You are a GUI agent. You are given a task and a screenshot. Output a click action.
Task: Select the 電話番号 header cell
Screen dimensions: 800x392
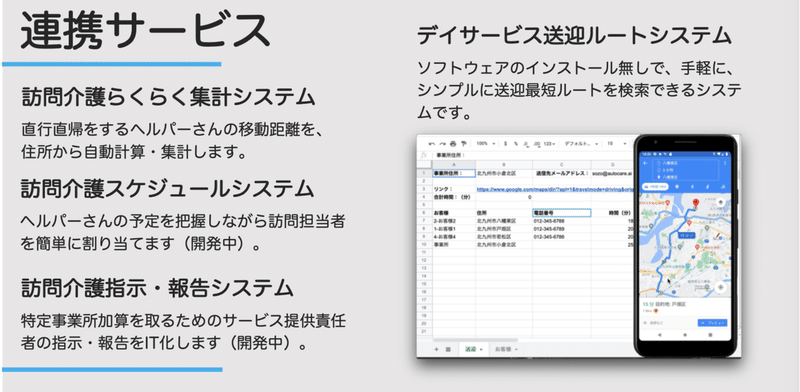click(x=562, y=213)
